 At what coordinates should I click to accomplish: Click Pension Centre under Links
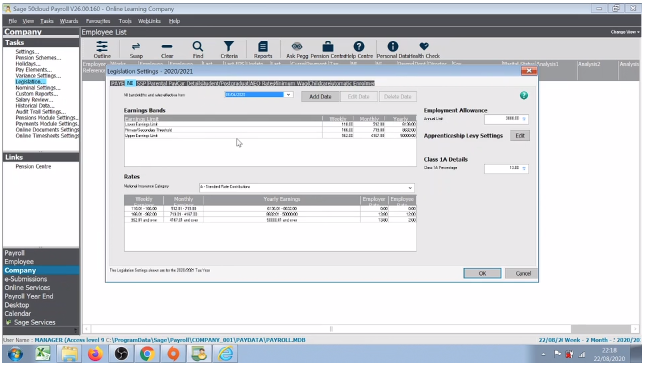[33, 166]
